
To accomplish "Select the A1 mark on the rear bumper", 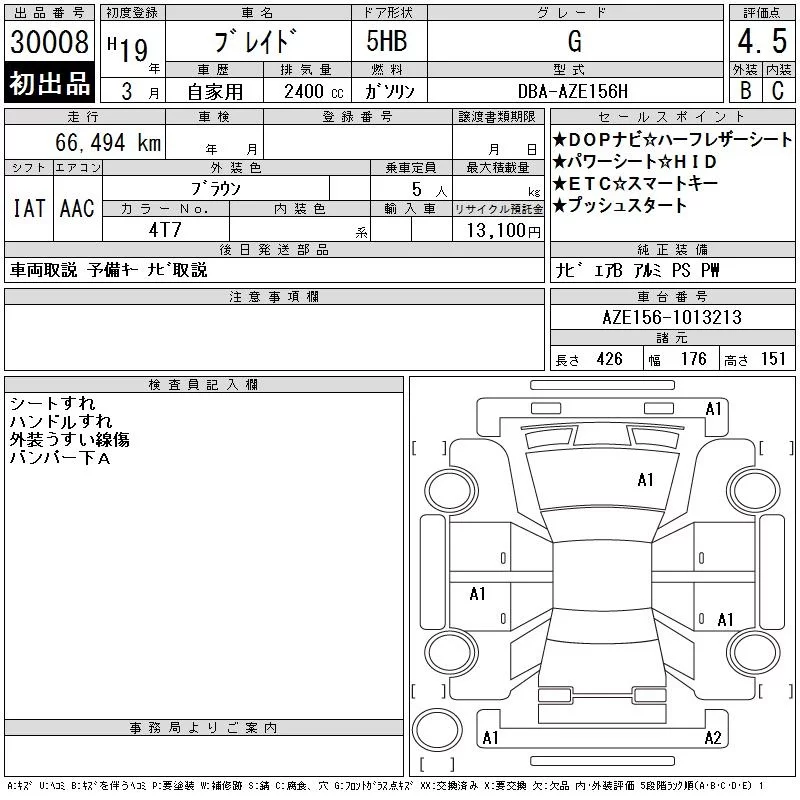I will pyautogui.click(x=490, y=738).
